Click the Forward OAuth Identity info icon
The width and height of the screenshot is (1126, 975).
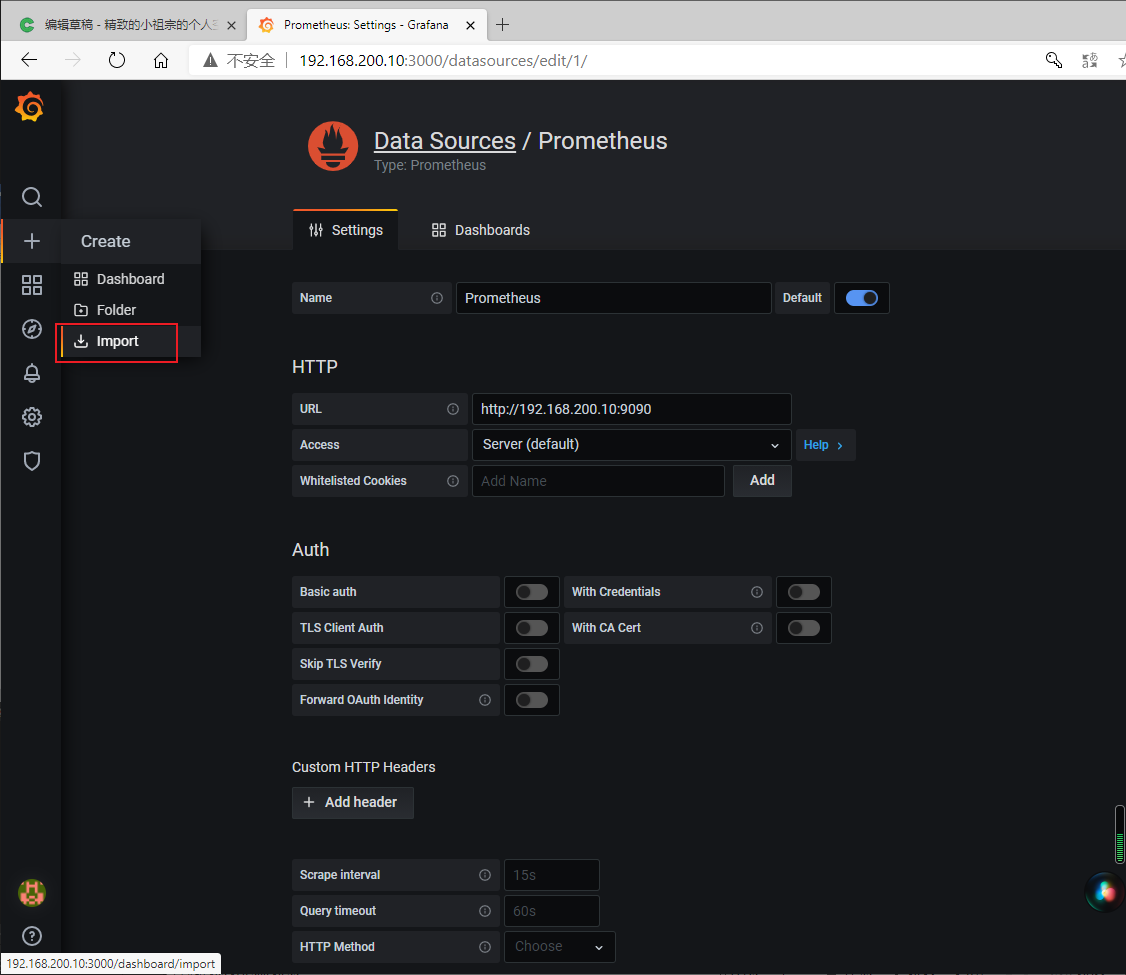click(485, 700)
